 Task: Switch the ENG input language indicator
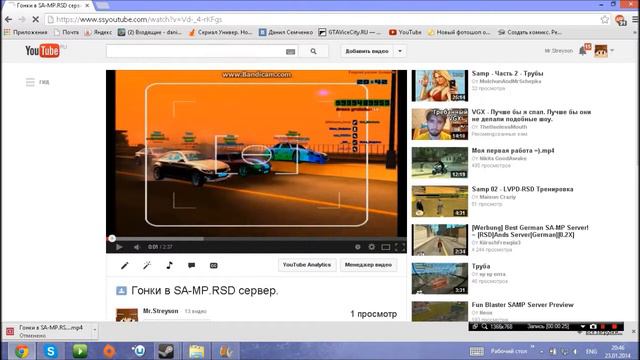tap(591, 351)
